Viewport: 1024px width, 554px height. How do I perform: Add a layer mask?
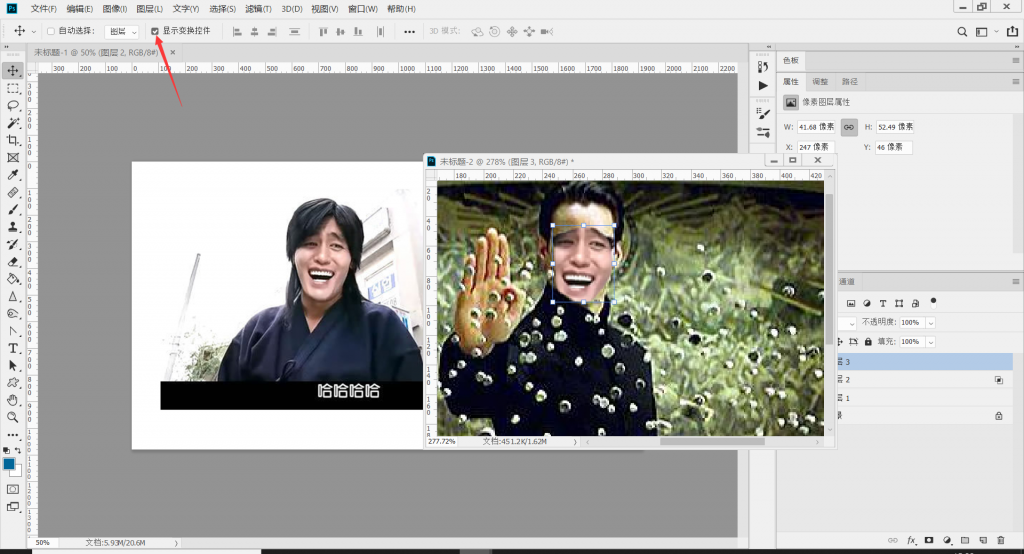pyautogui.click(x=929, y=540)
